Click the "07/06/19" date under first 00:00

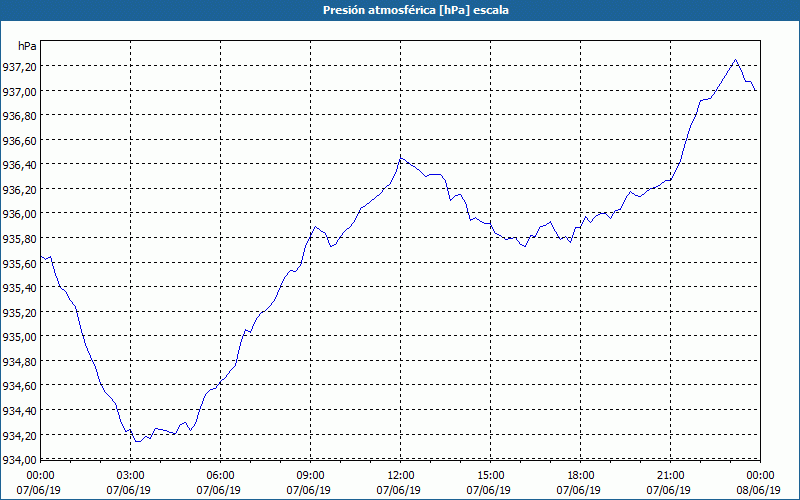point(39,490)
